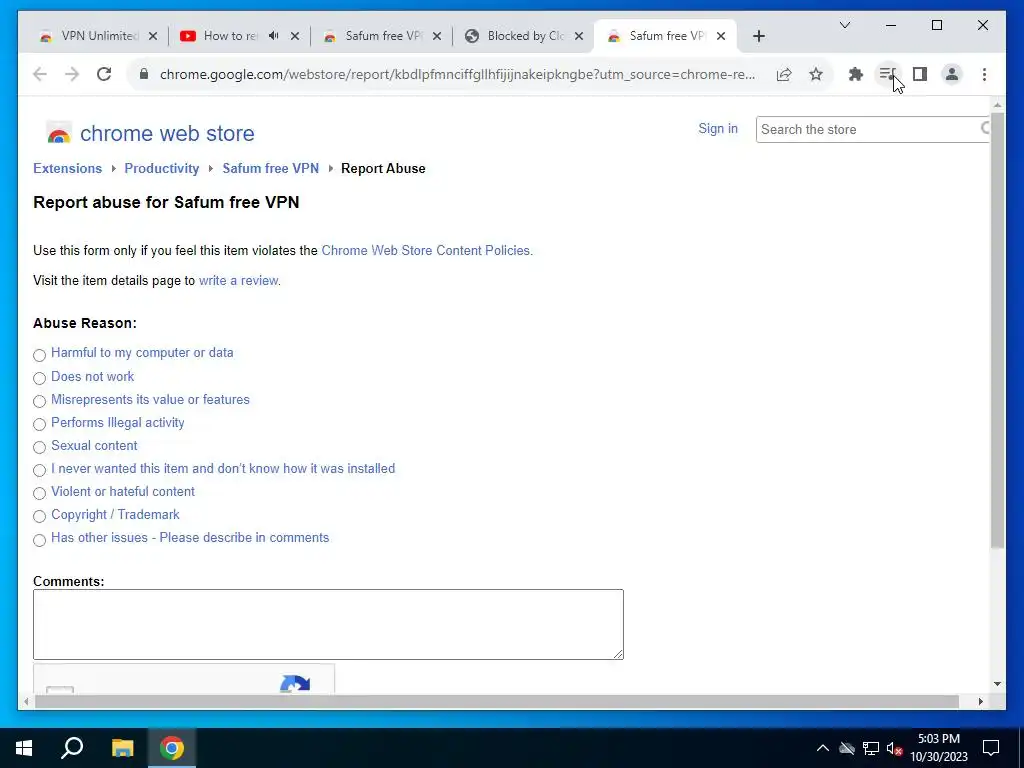Open Chrome Web Store Content Policies link
Screen dimensions: 1024x768
pos(427,251)
